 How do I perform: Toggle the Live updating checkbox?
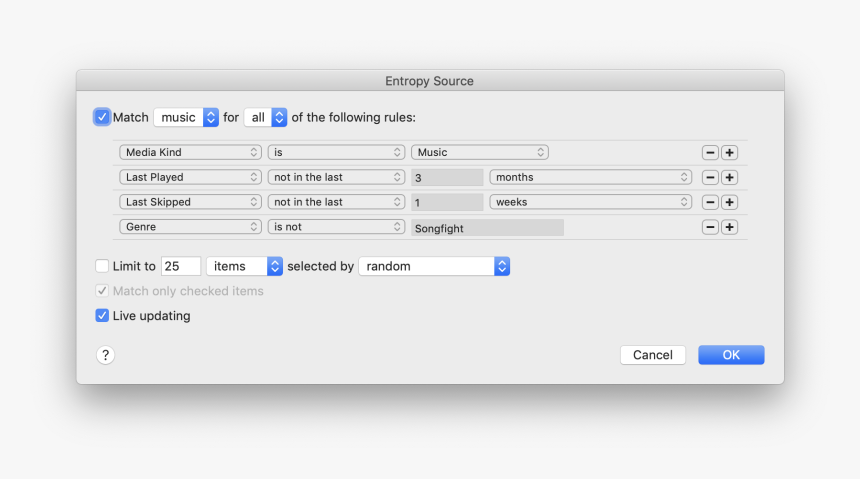[102, 315]
